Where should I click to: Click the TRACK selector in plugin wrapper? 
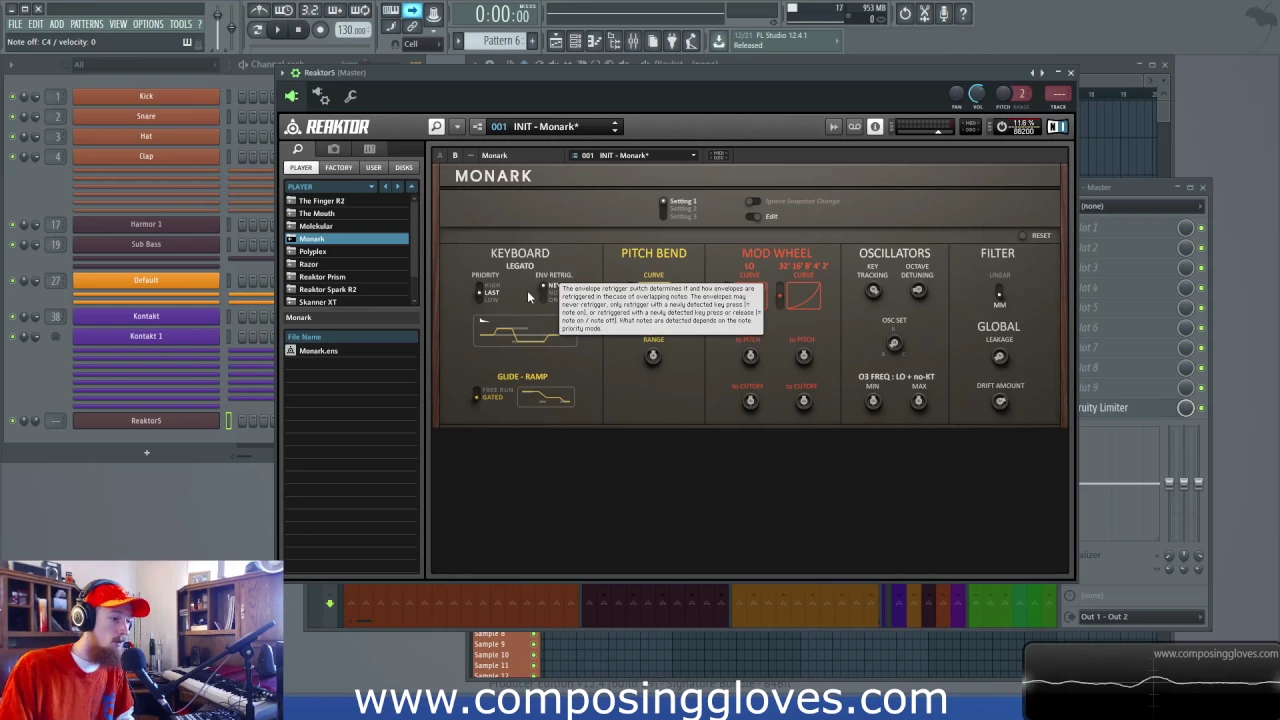click(1059, 94)
